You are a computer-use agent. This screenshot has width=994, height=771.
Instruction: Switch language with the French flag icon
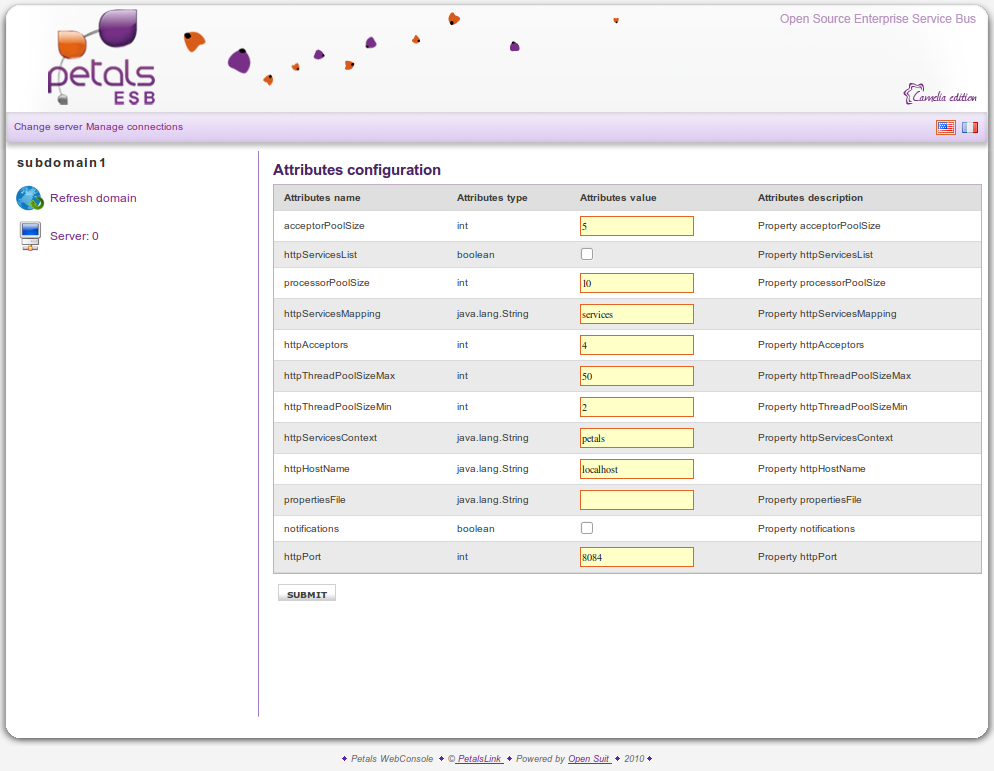[970, 127]
